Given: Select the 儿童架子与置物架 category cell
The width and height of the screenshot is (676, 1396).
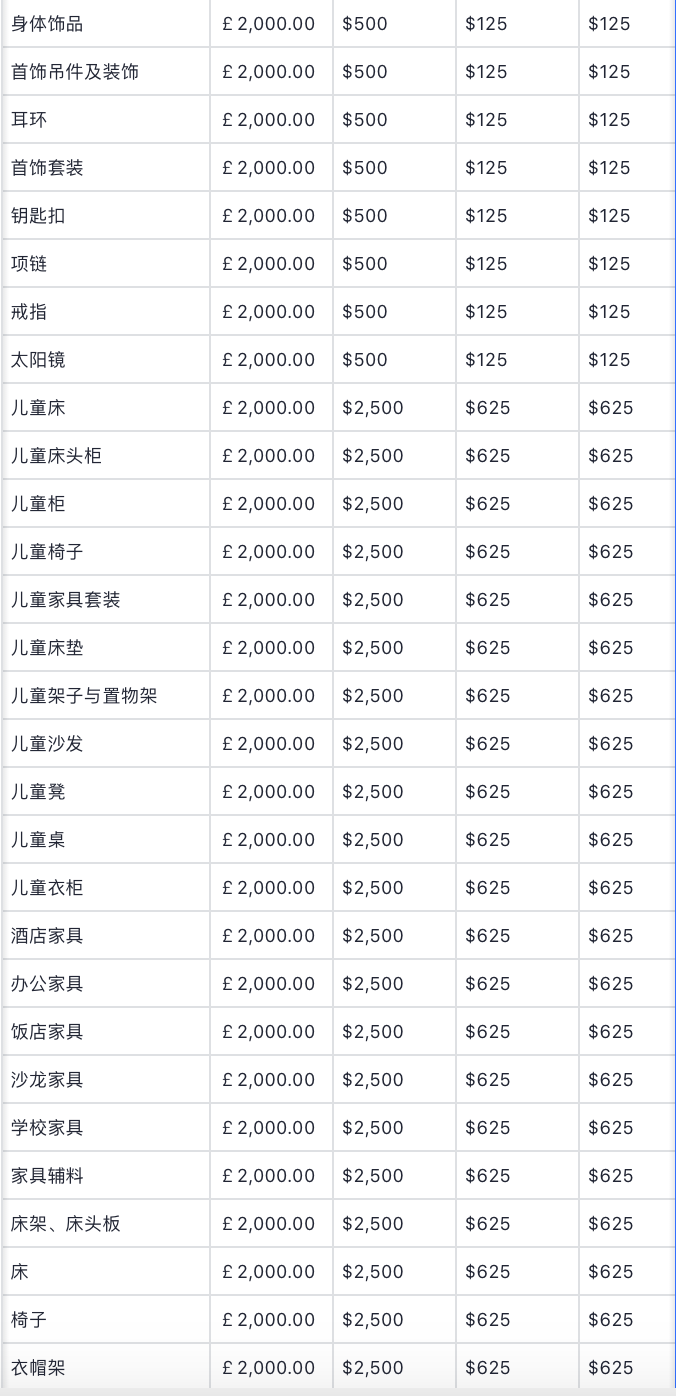Looking at the screenshot, I should point(84,696).
